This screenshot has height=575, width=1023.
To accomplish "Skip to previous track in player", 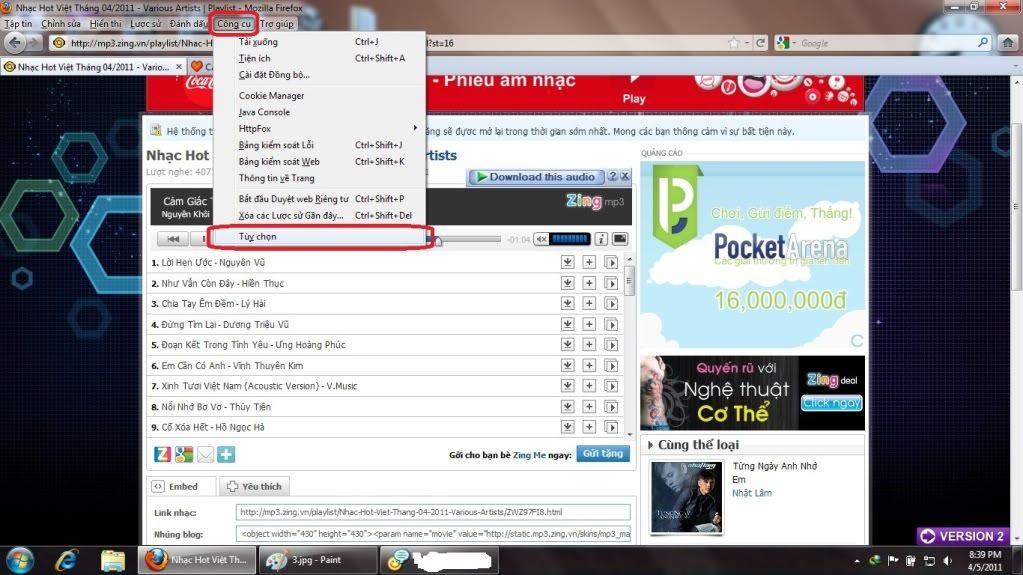I will pyautogui.click(x=173, y=239).
